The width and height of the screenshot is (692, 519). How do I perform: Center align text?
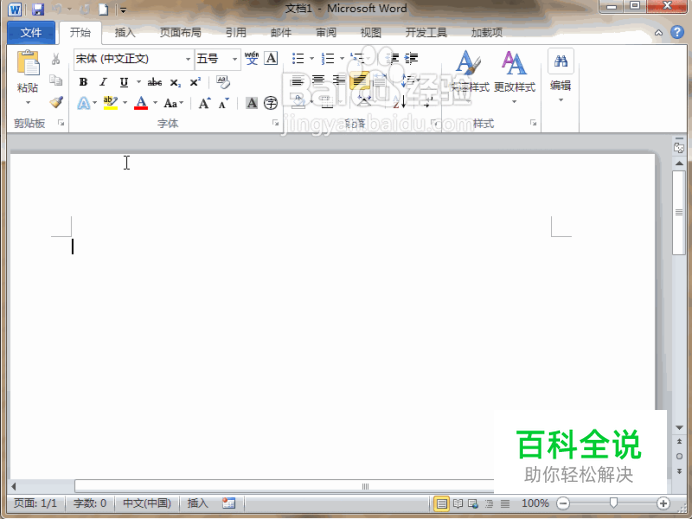pyautogui.click(x=318, y=81)
